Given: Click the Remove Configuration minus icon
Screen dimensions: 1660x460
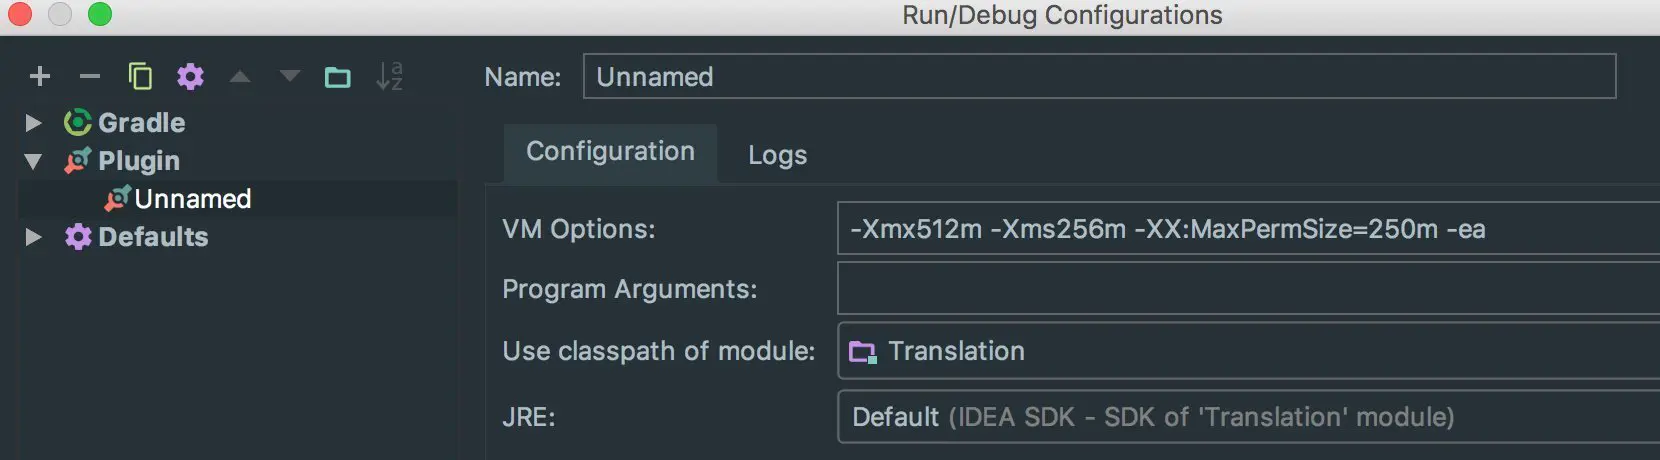Looking at the screenshot, I should tap(90, 77).
